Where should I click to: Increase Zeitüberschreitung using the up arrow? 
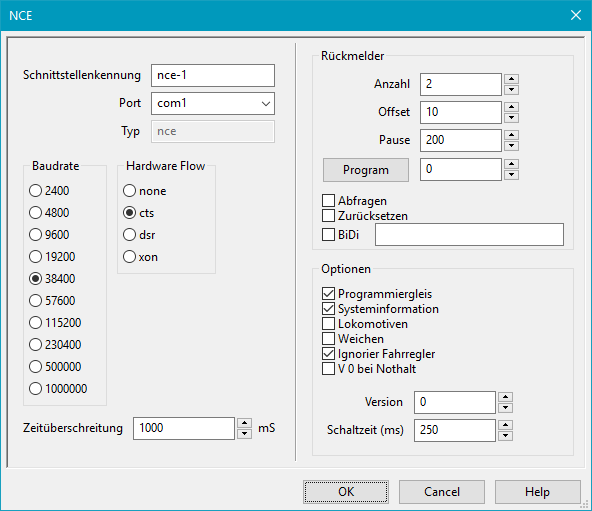point(244,423)
